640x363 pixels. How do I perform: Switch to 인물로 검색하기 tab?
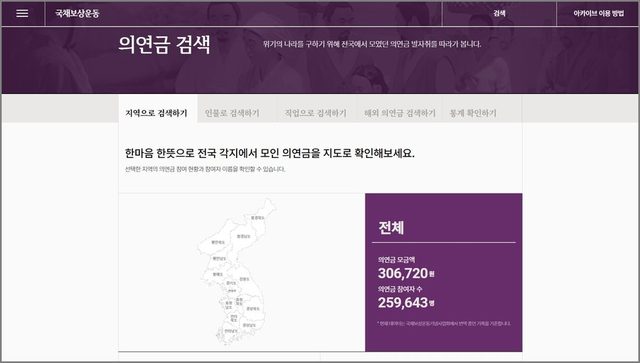(x=232, y=113)
